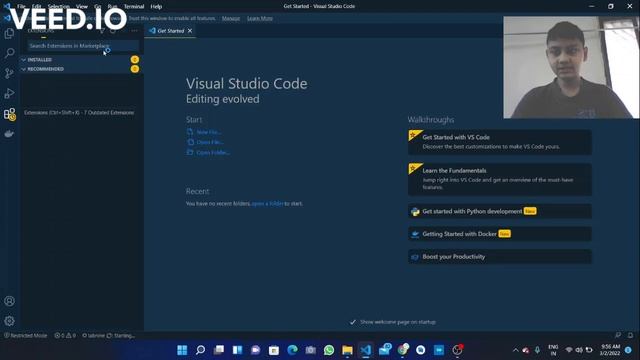Show hidden system tray icons
This screenshot has height=360, width=640.
coord(516,350)
